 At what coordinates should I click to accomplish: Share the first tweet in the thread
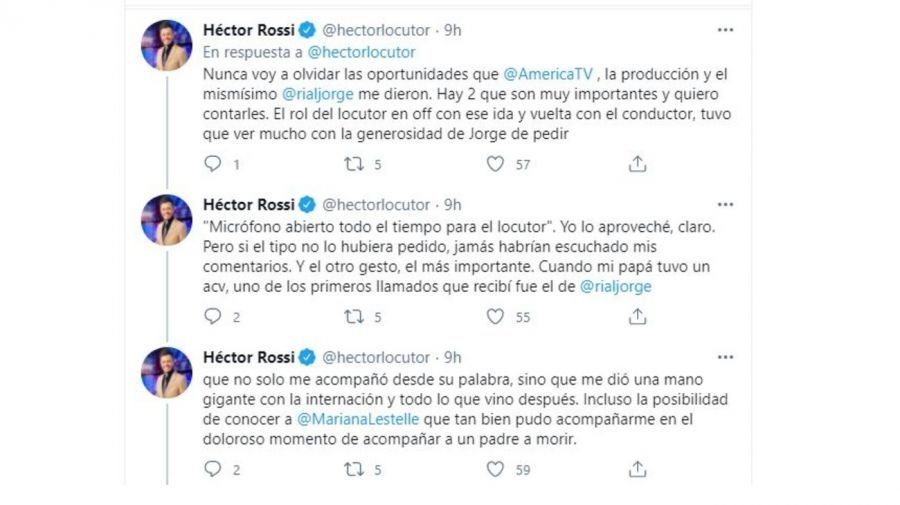tap(637, 164)
